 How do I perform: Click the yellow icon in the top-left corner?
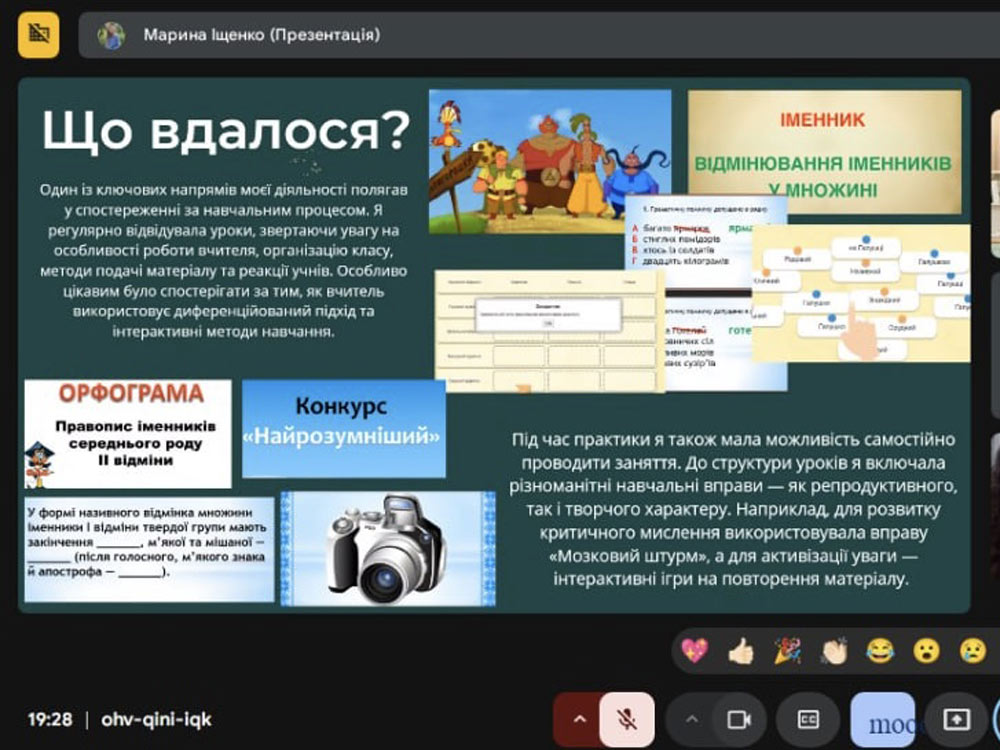[38, 34]
